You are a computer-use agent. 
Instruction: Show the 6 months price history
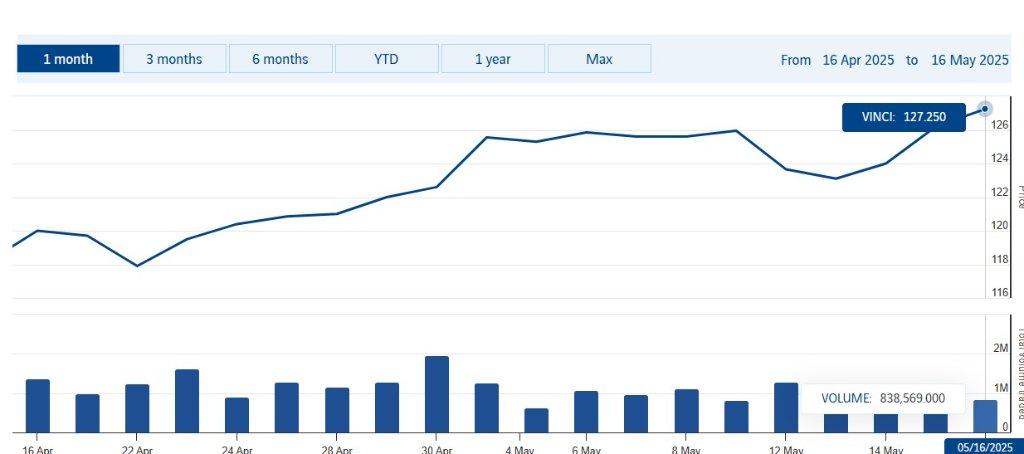pos(280,59)
